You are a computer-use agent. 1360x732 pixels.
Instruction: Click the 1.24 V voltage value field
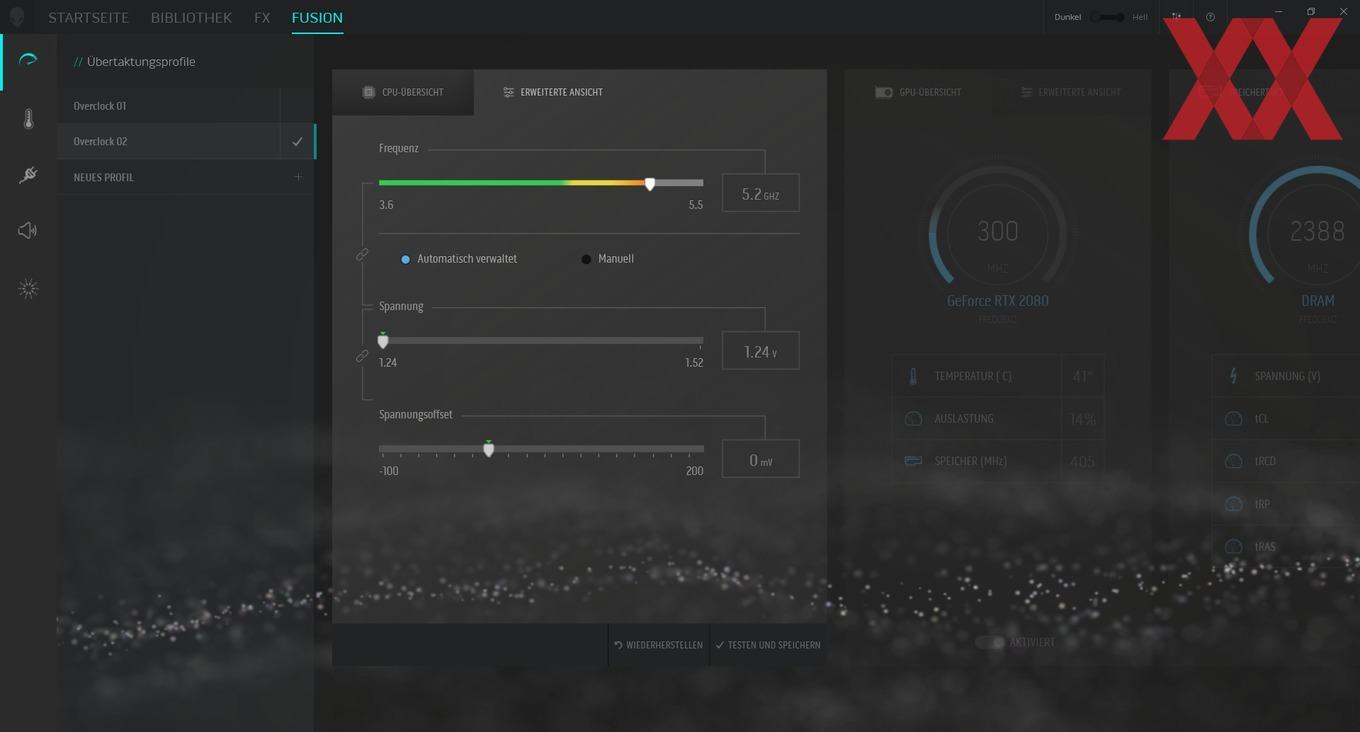761,351
